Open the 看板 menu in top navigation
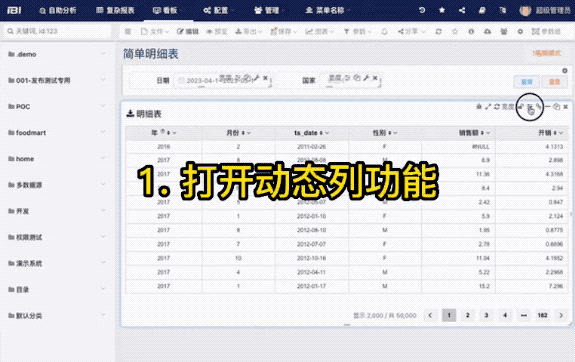 pyautogui.click(x=166, y=10)
